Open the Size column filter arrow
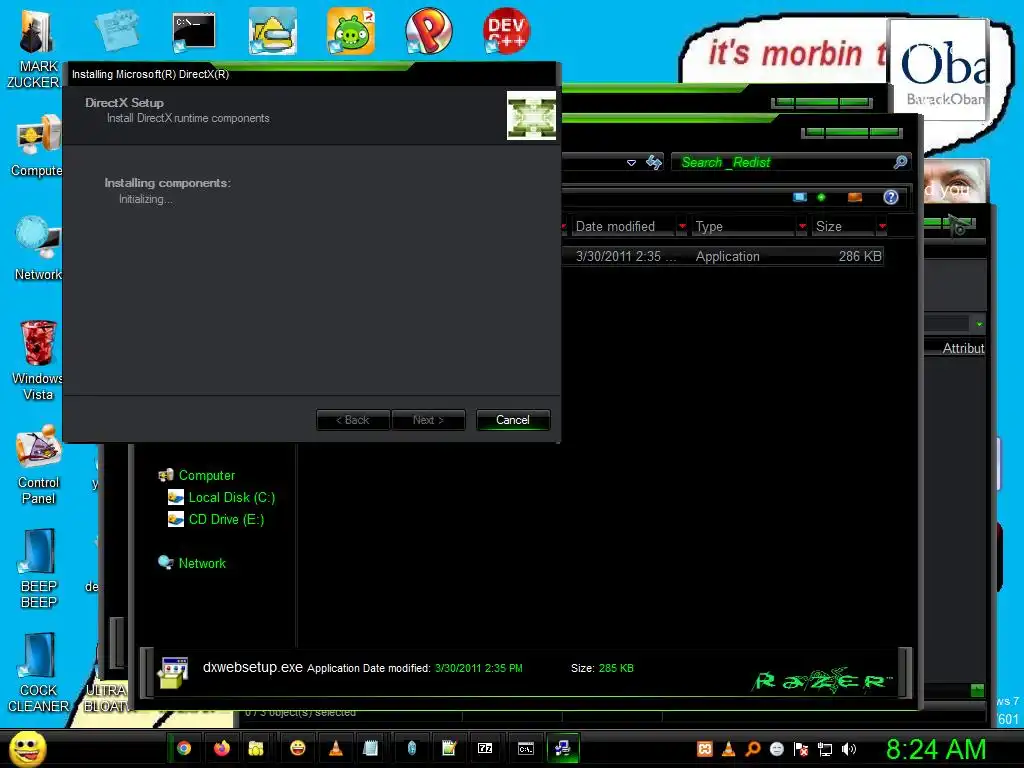 pos(882,227)
